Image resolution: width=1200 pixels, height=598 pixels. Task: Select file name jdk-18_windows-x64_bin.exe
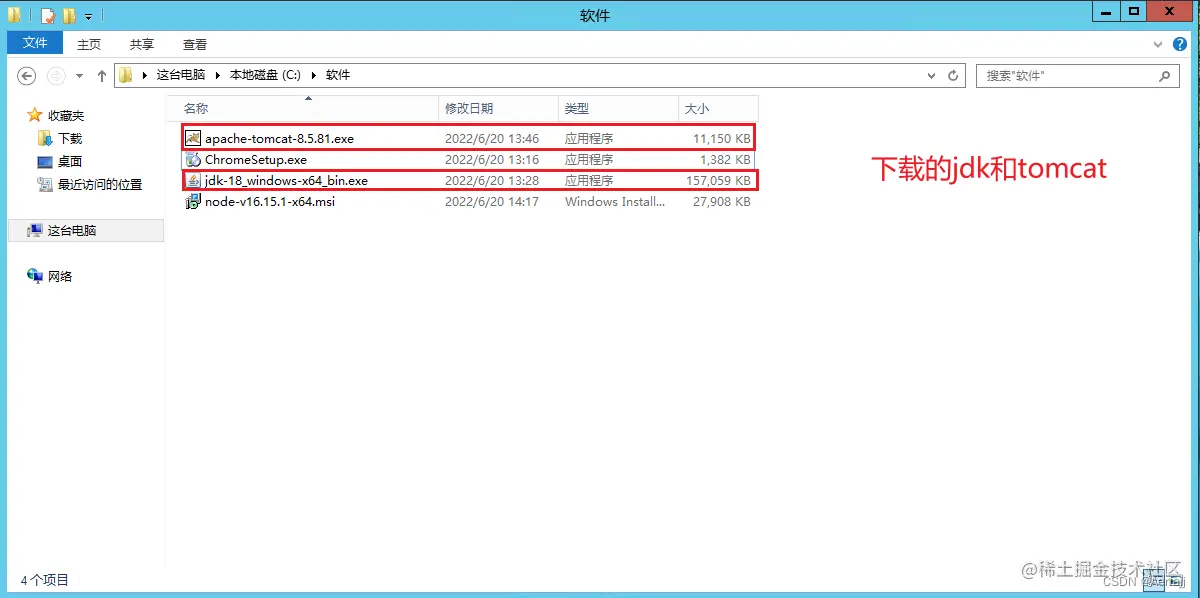[x=286, y=180]
